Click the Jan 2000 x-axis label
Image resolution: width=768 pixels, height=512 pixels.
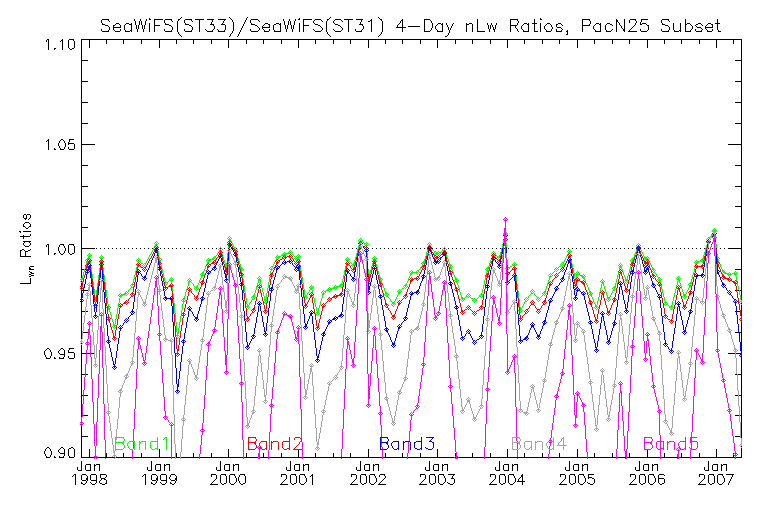tap(228, 473)
